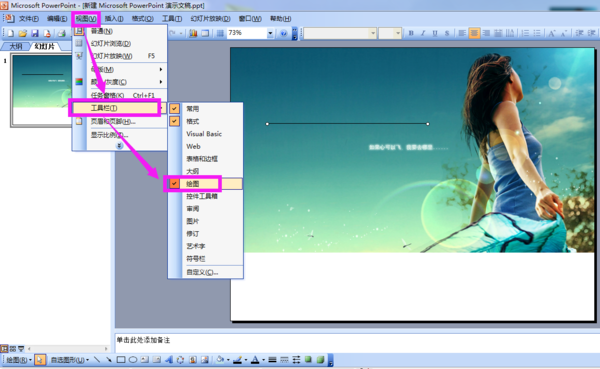Underline the selected text
Image resolution: width=600 pixels, height=369 pixels.
(x=435, y=33)
